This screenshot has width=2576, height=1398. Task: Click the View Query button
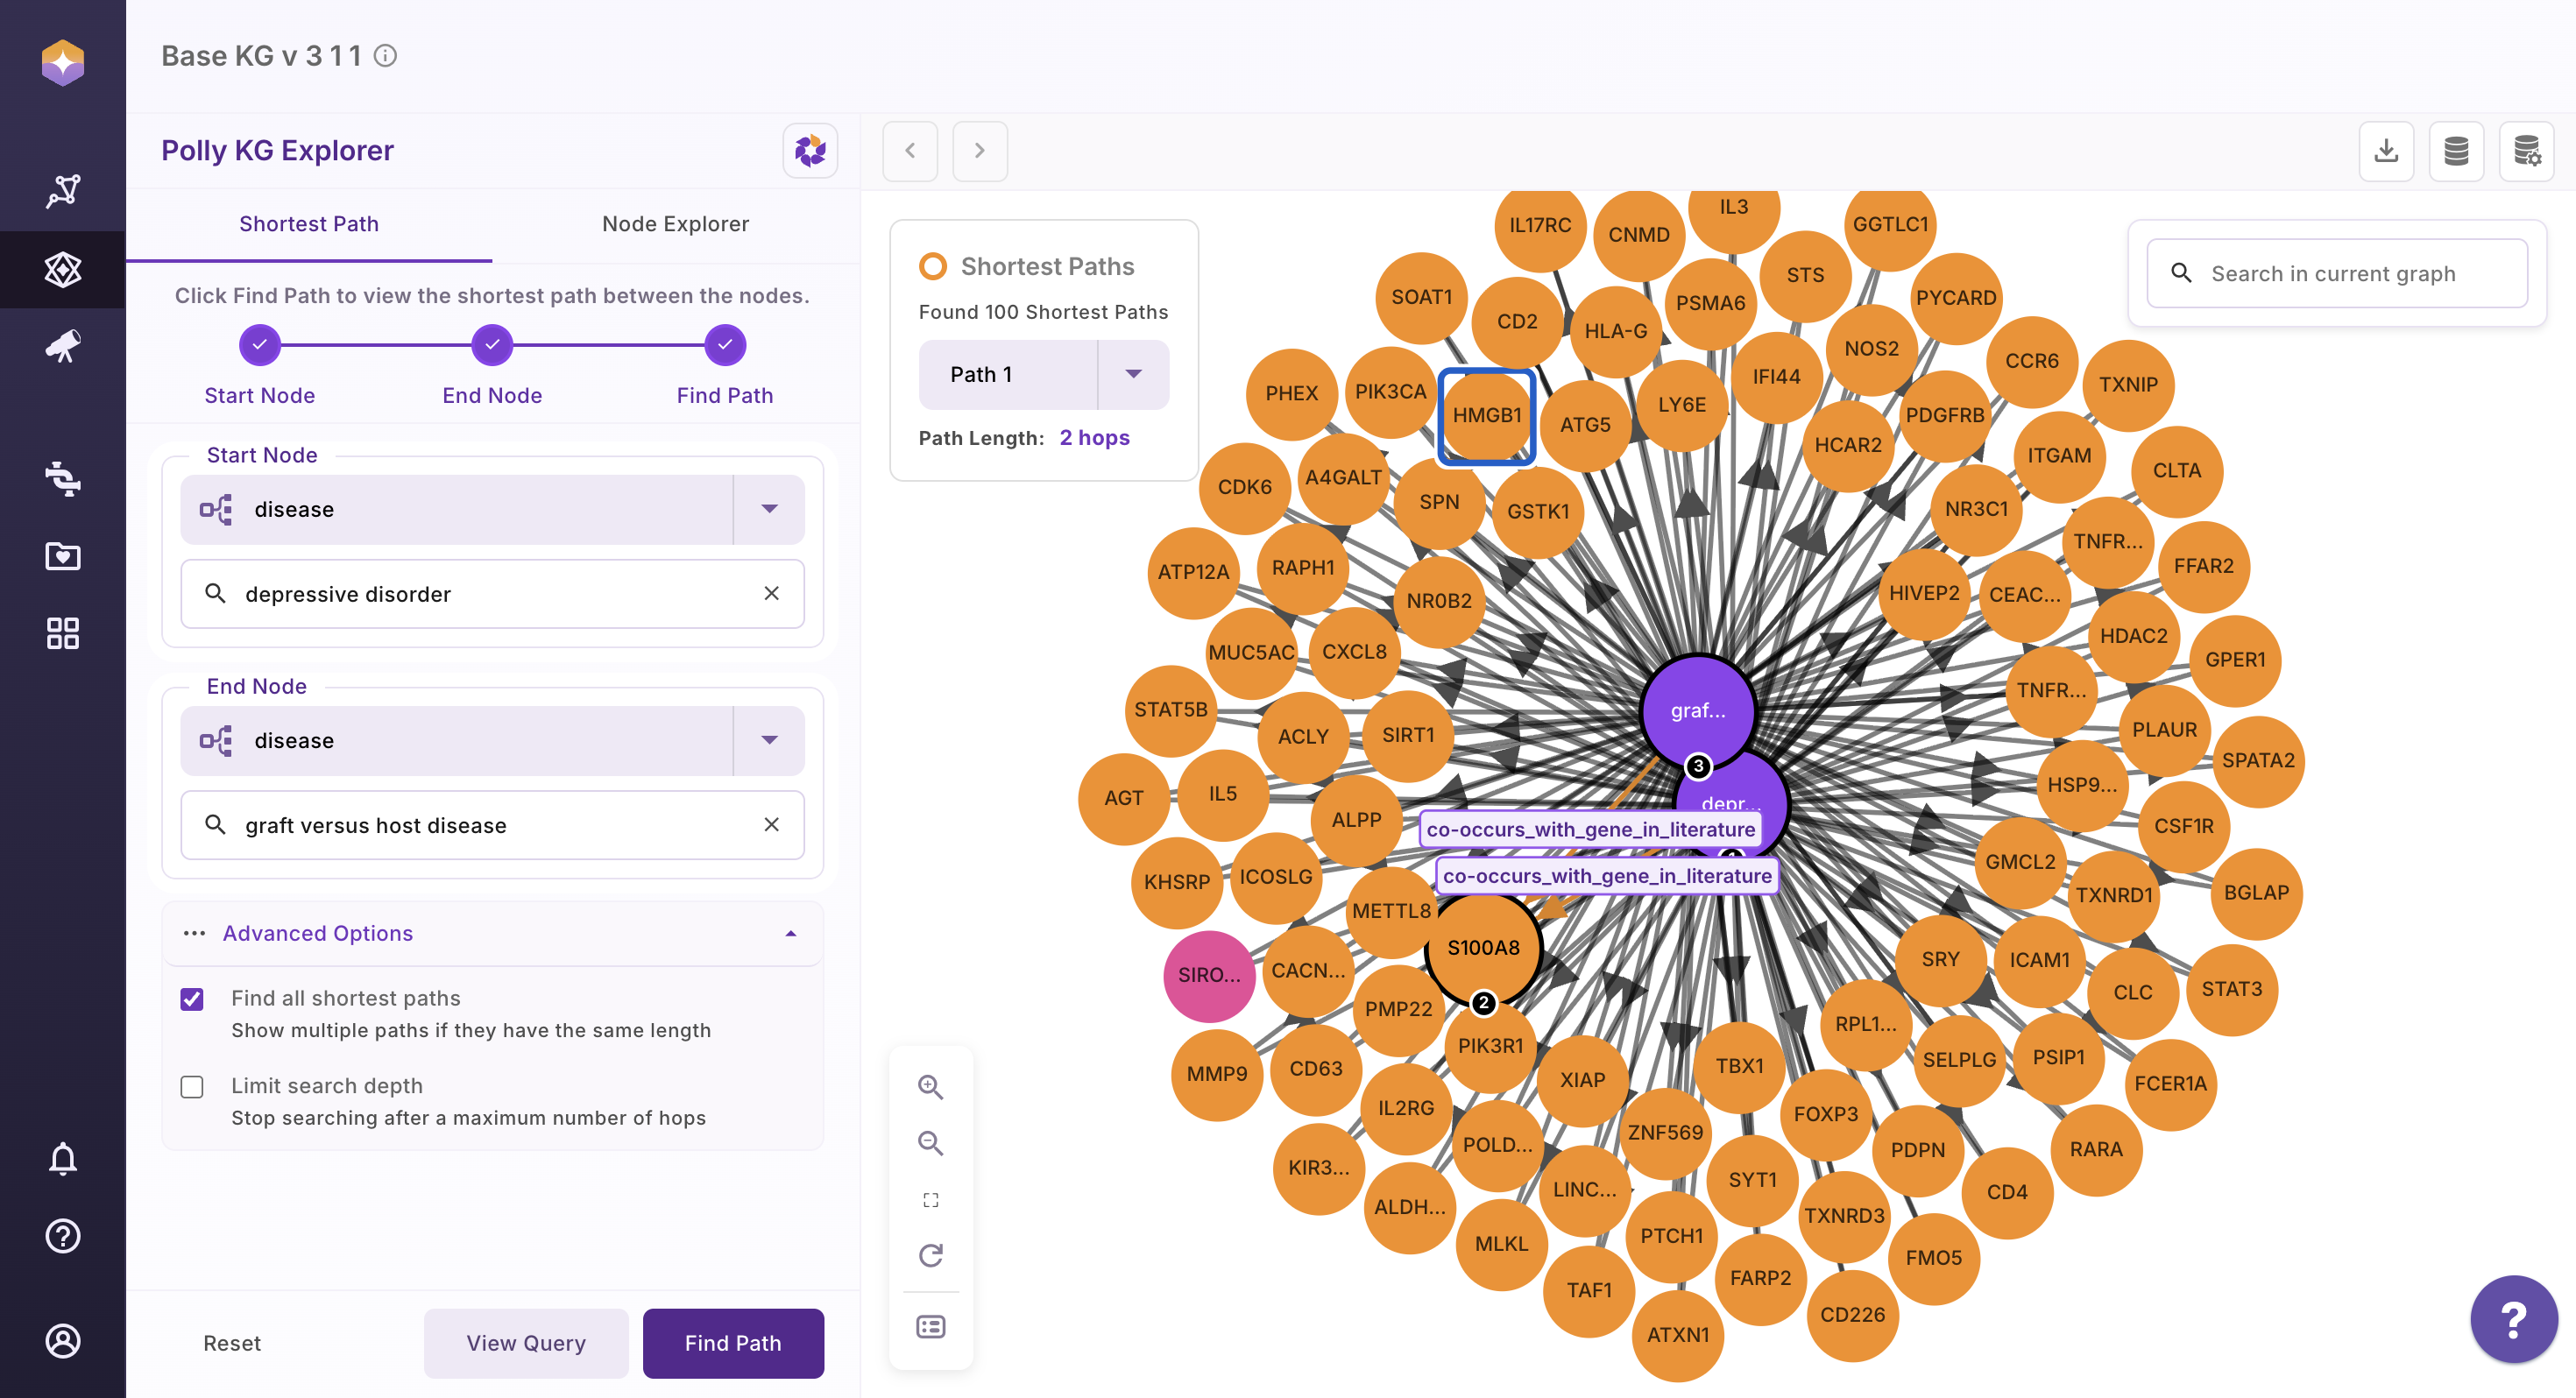tap(526, 1343)
